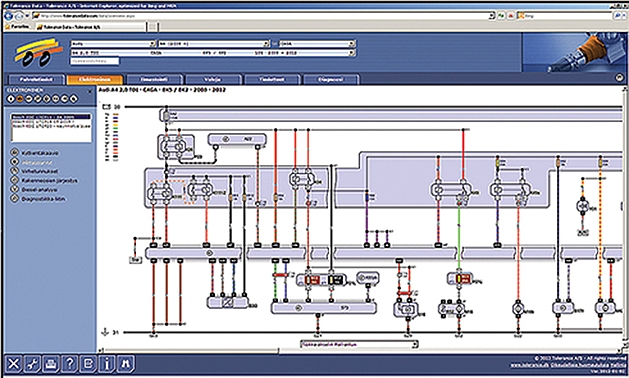Click the info 'i' icon in bottom toolbar
Image resolution: width=629 pixels, height=378 pixels.
(107, 364)
